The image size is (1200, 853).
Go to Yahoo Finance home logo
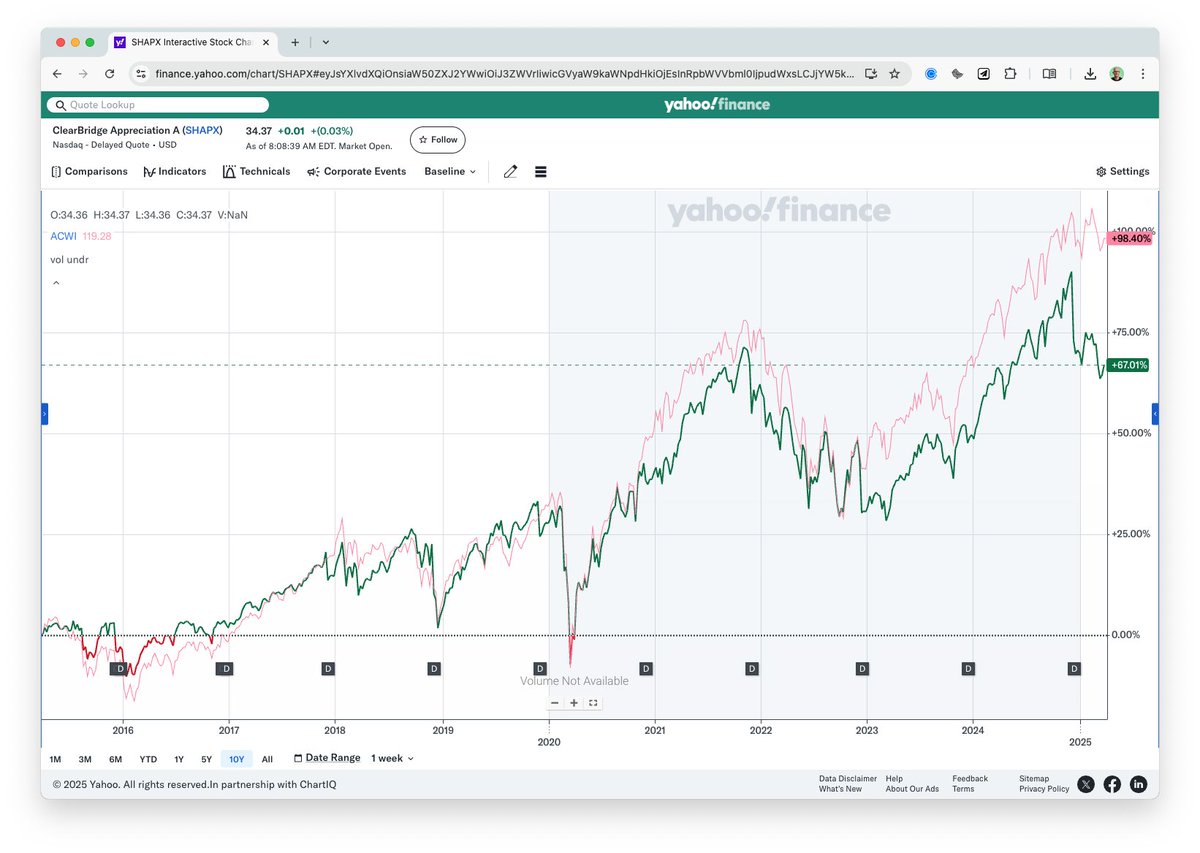click(x=717, y=105)
